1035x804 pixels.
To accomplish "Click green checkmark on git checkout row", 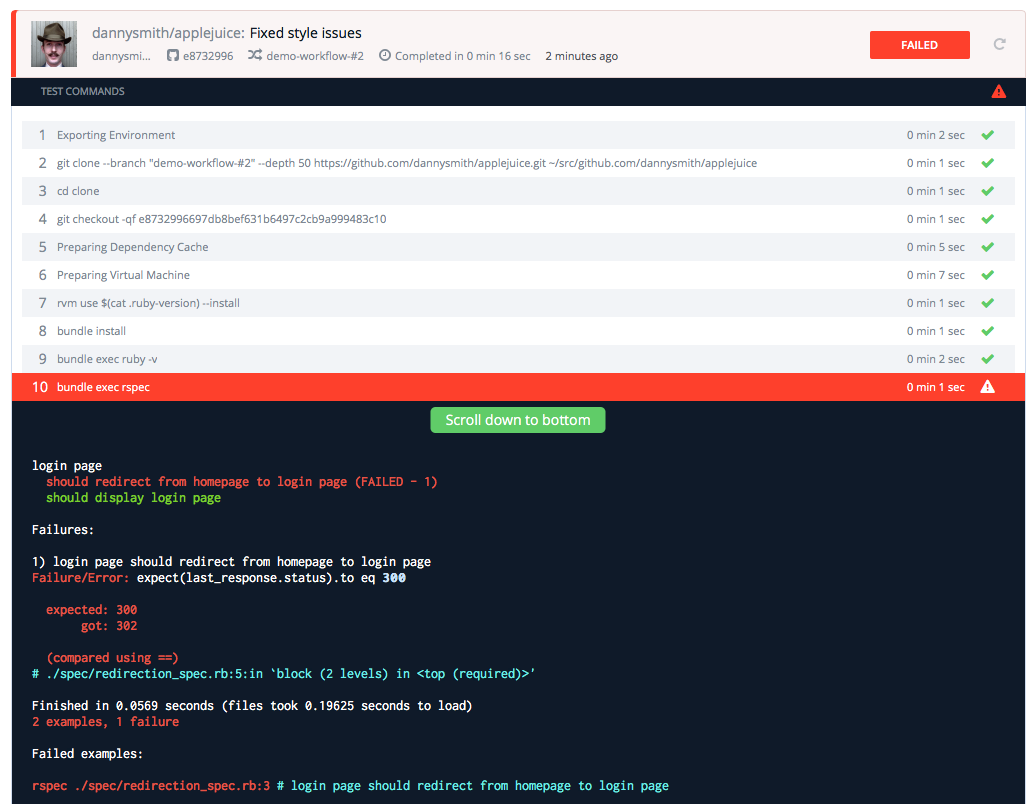I will point(987,219).
